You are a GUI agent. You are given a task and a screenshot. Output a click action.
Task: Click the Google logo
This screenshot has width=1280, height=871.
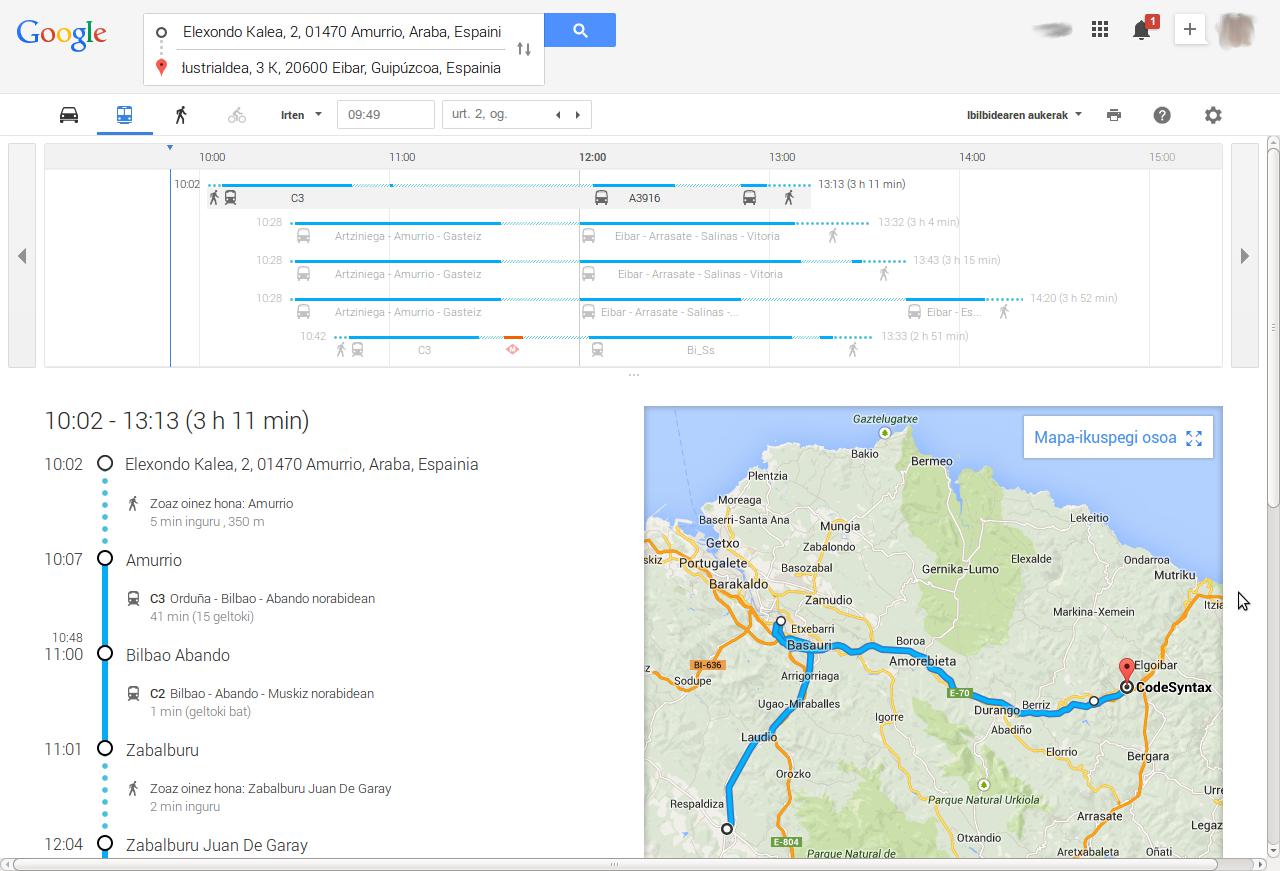click(x=62, y=34)
